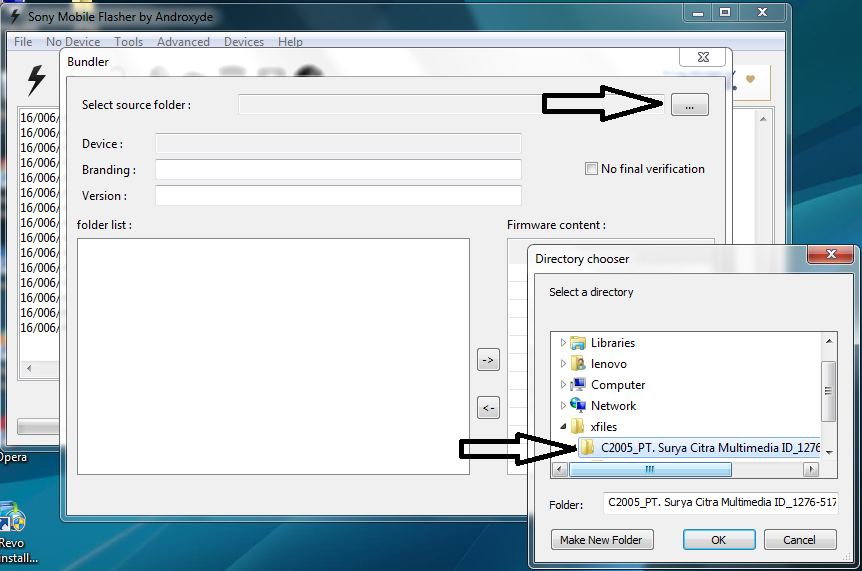862x571 pixels.
Task: Select the Computer icon in directory tree
Action: click(578, 385)
